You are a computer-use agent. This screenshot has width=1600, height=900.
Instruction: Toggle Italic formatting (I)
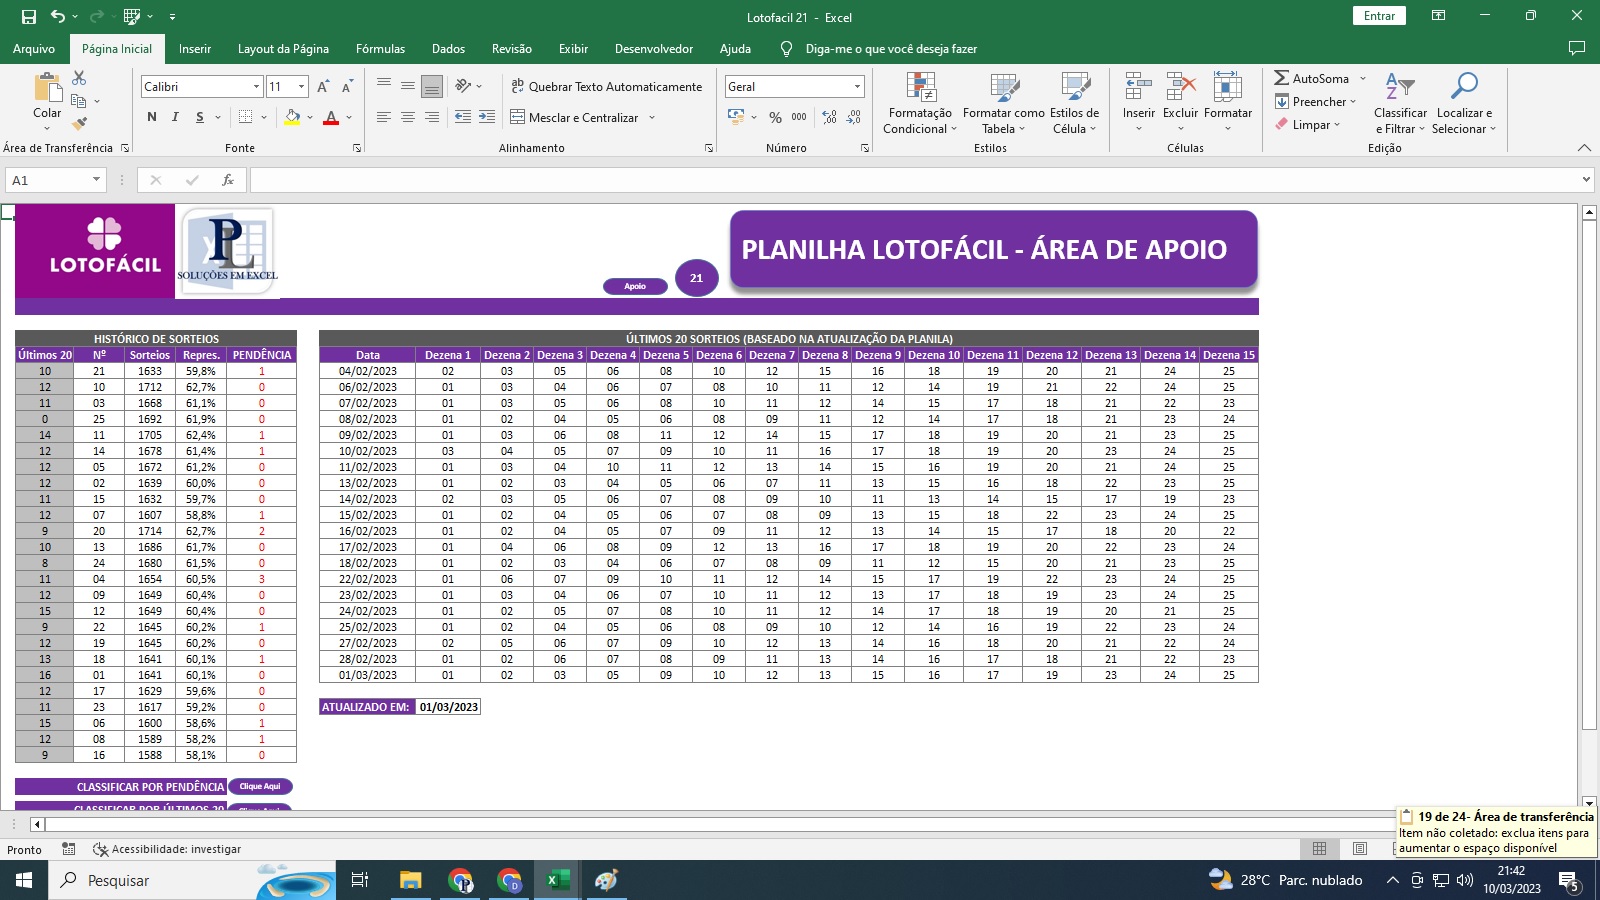click(175, 117)
